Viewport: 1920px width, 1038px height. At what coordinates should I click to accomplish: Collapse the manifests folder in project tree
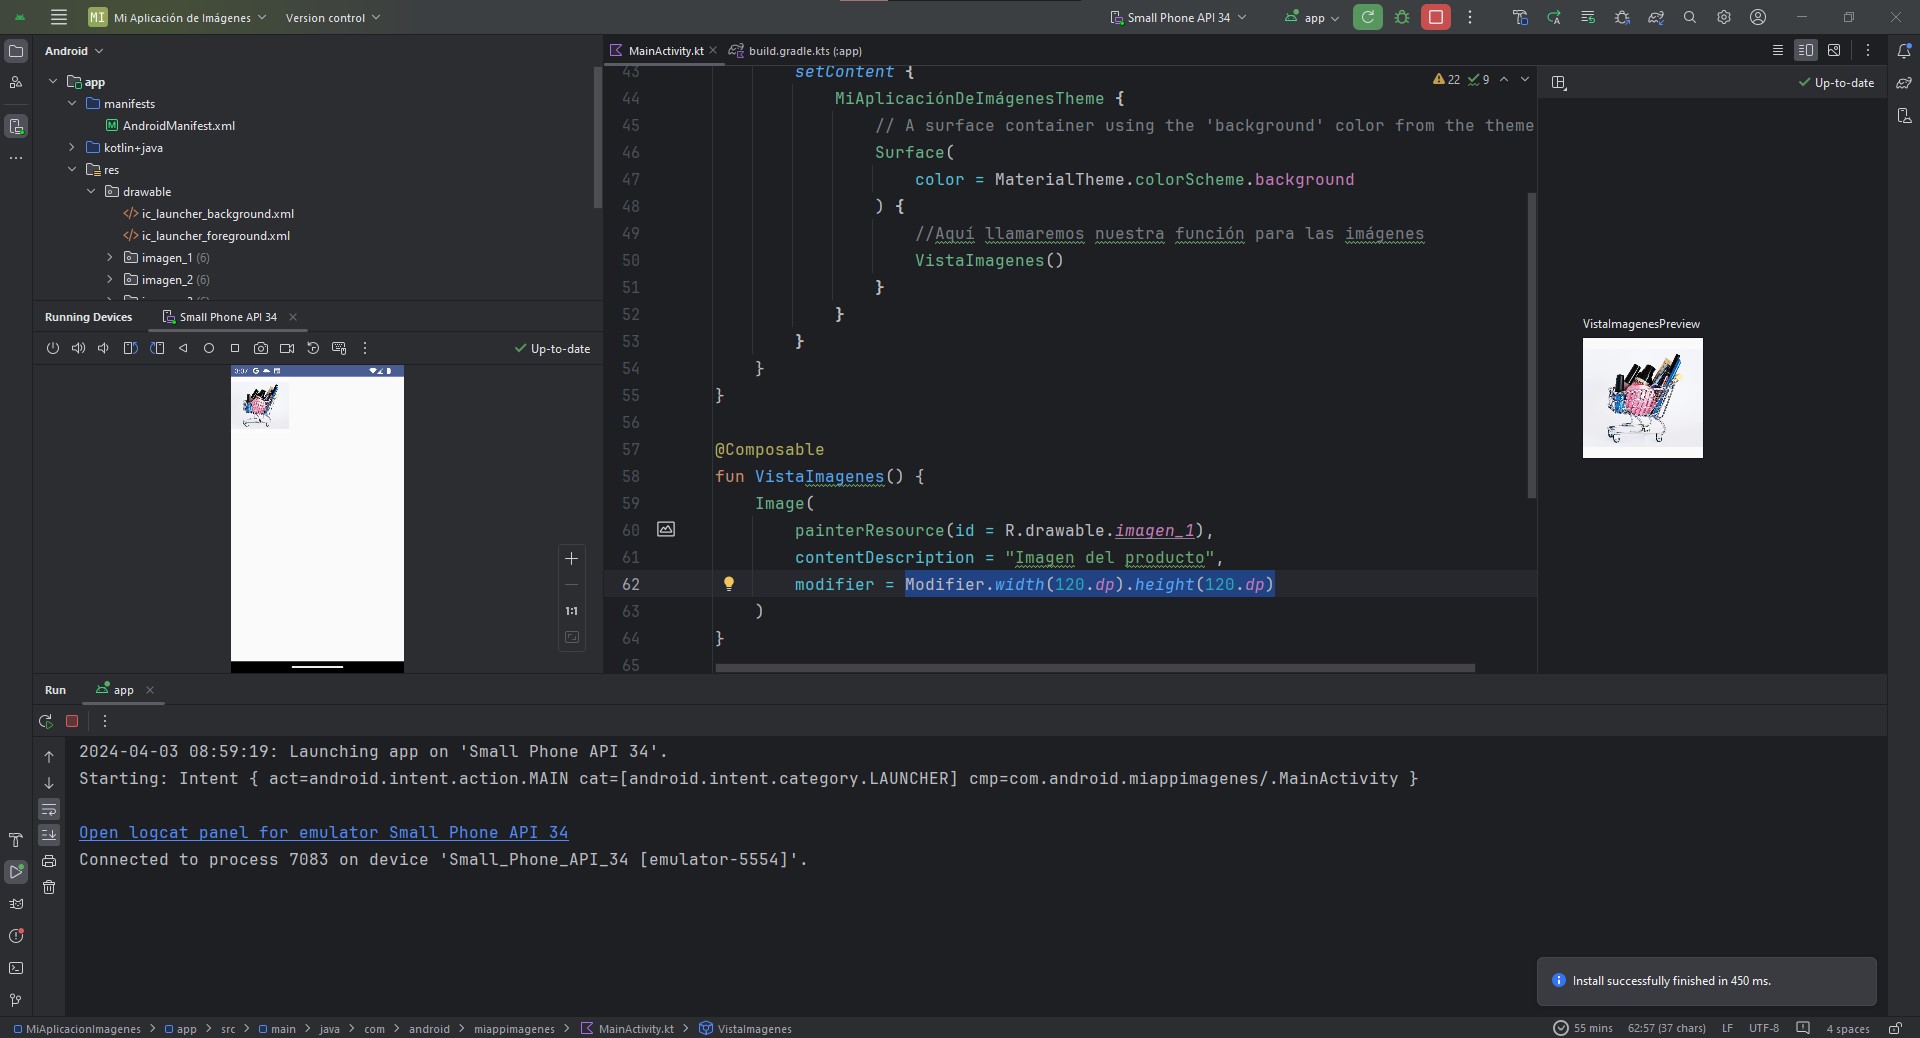72,104
